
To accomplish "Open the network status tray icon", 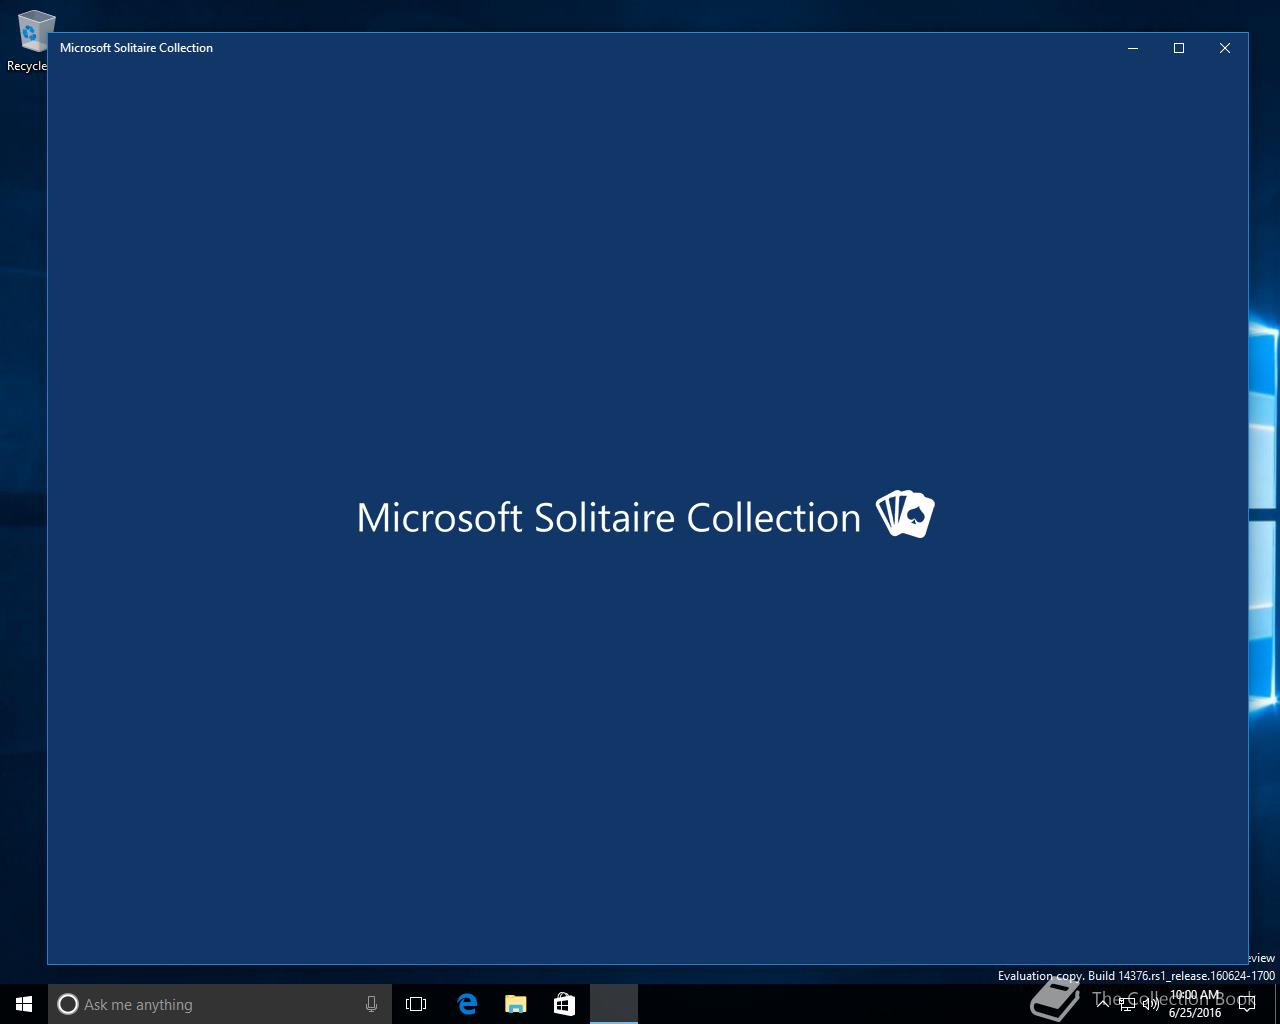I will click(x=1127, y=1004).
